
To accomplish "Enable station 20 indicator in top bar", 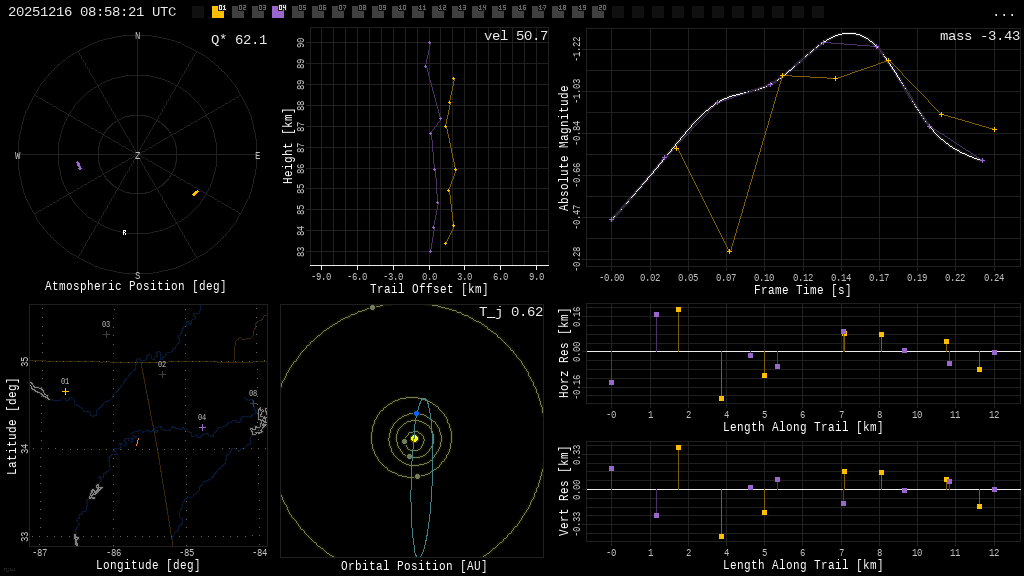I will (x=598, y=12).
